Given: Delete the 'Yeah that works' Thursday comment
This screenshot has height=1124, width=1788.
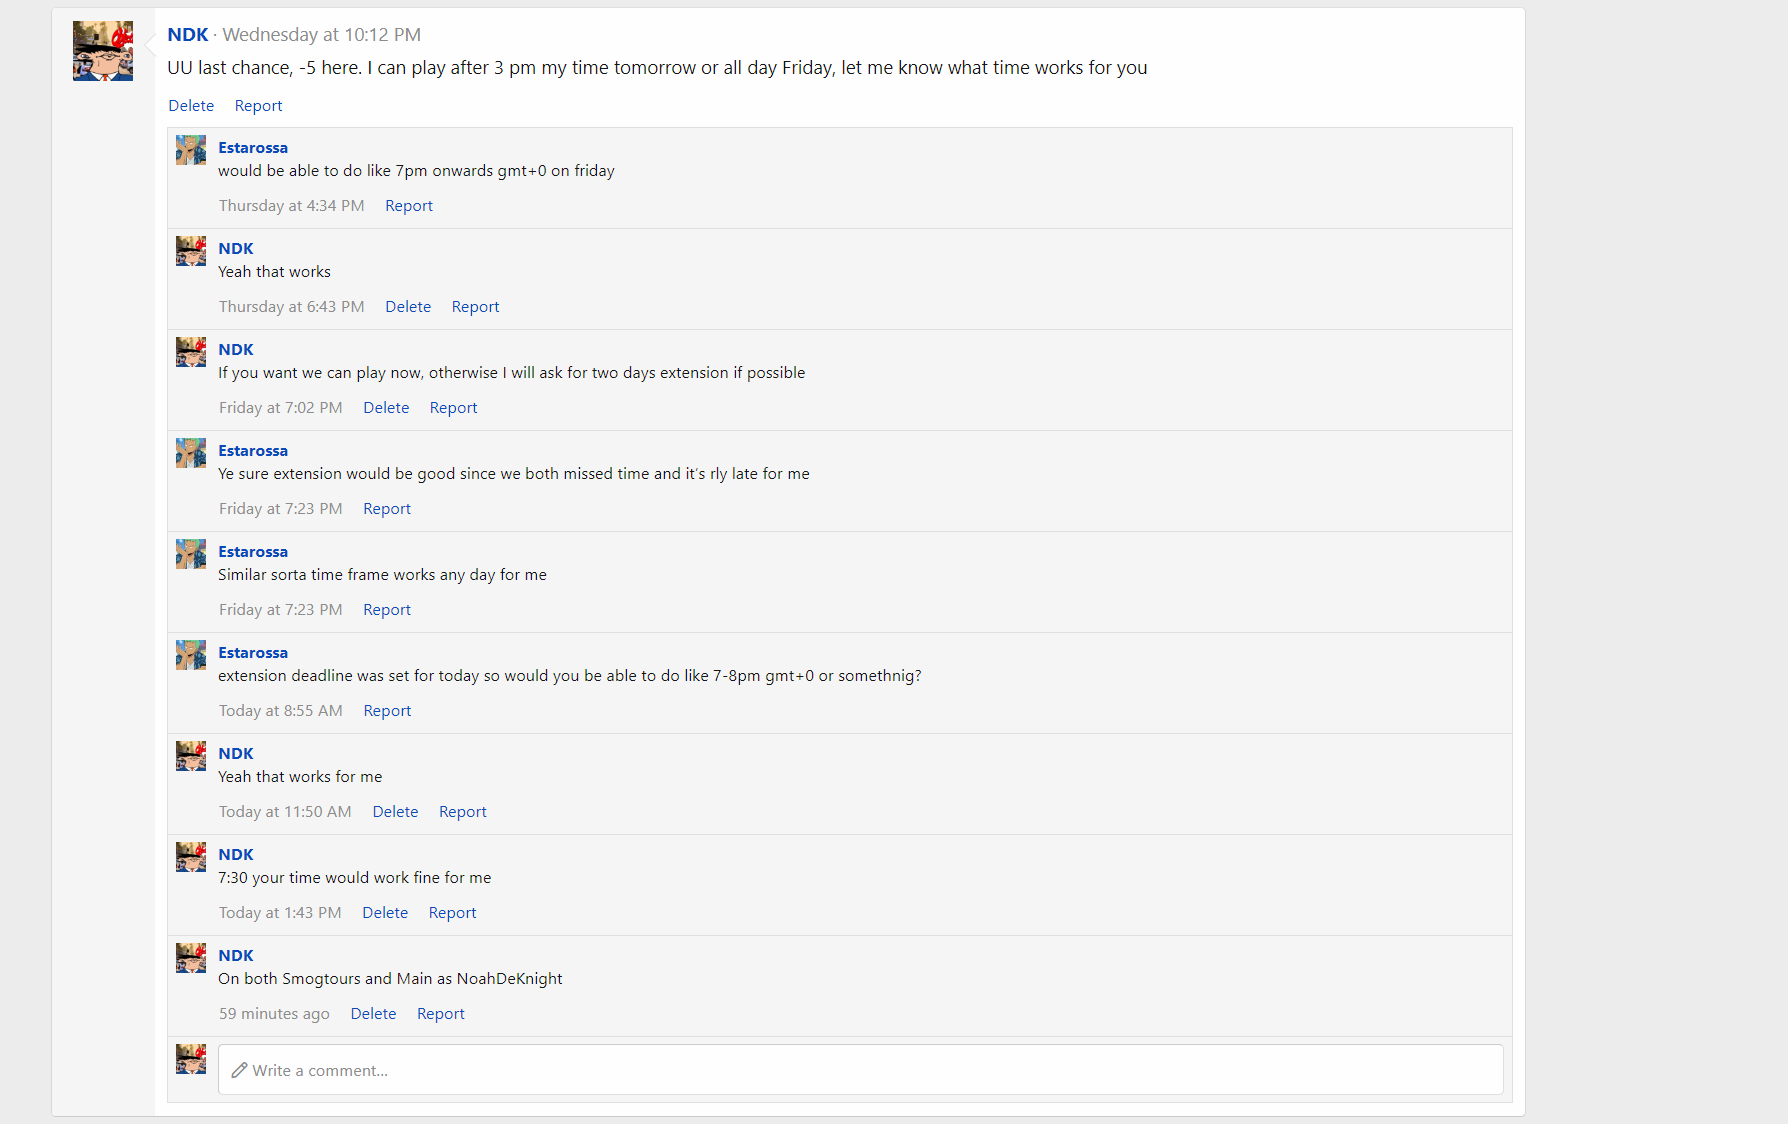Looking at the screenshot, I should (408, 307).
